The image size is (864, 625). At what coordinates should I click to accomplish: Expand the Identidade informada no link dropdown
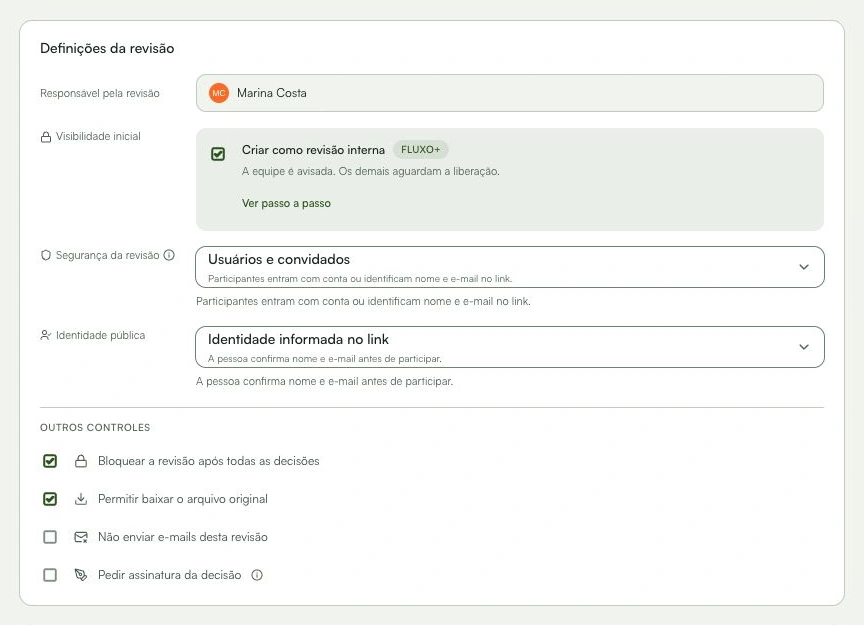coord(510,347)
